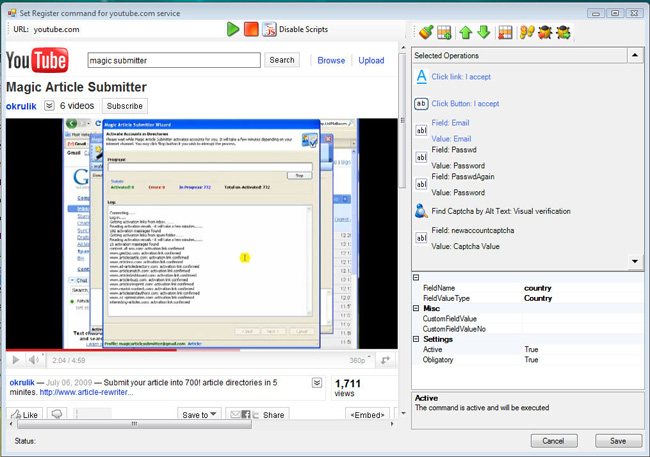Click the video play button

coord(16,360)
